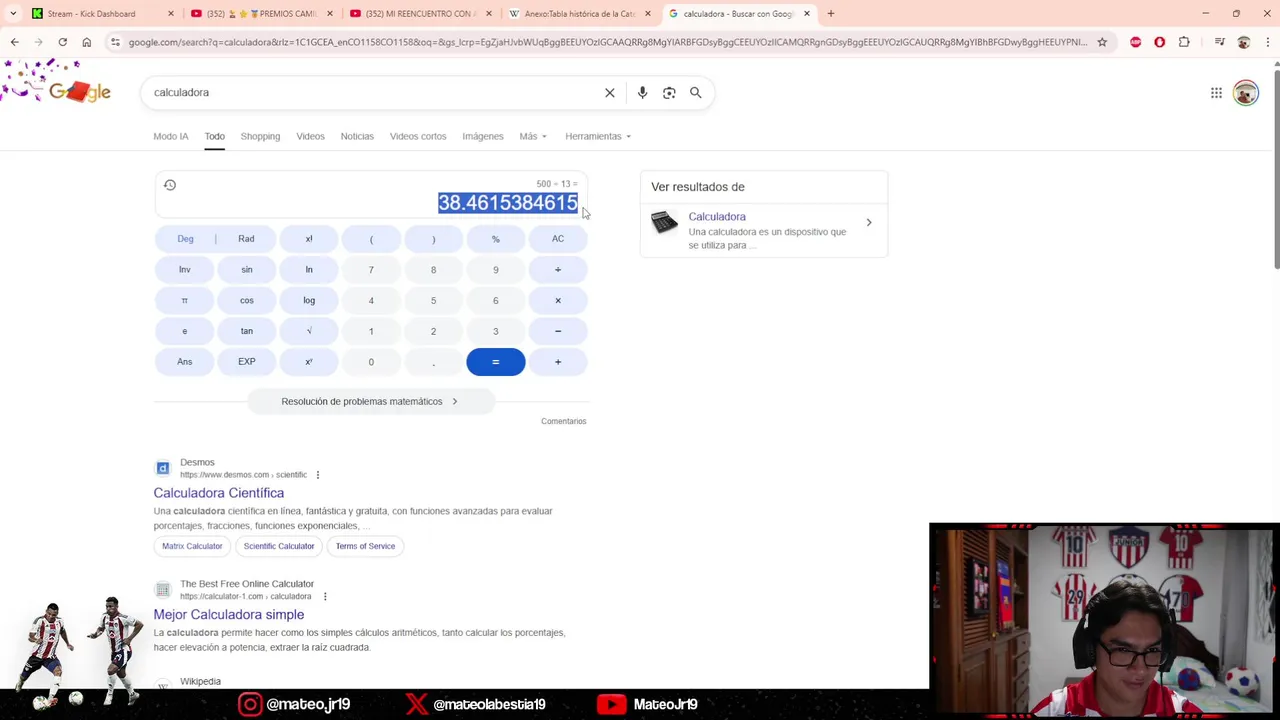
Task: Click the sin function key
Action: [x=247, y=270]
